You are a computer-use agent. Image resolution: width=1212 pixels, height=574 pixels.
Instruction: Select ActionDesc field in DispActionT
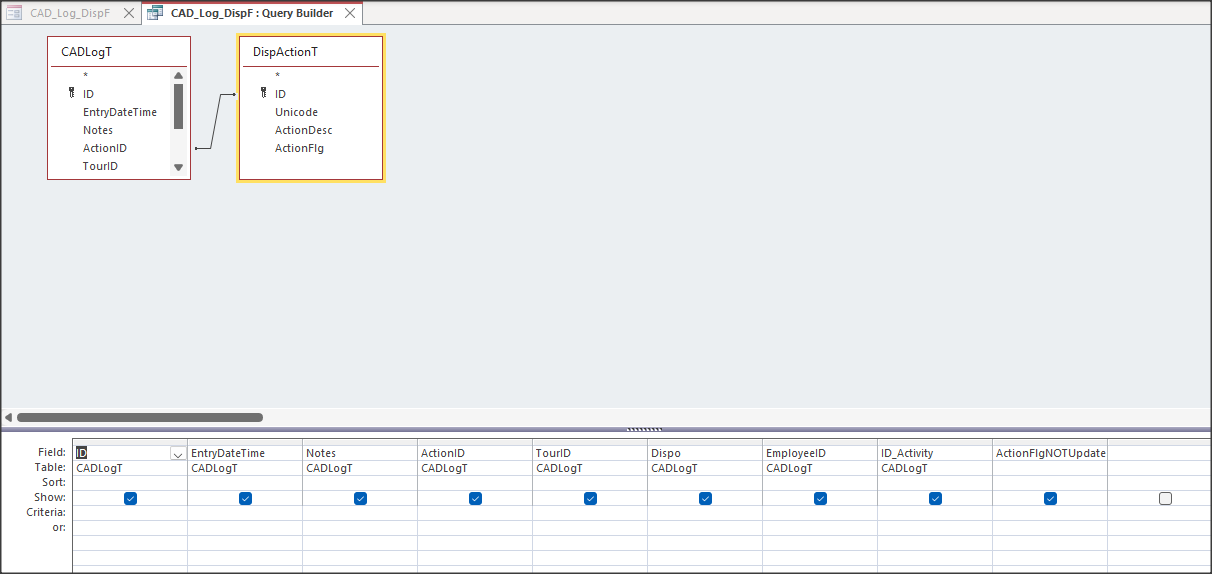click(x=304, y=130)
